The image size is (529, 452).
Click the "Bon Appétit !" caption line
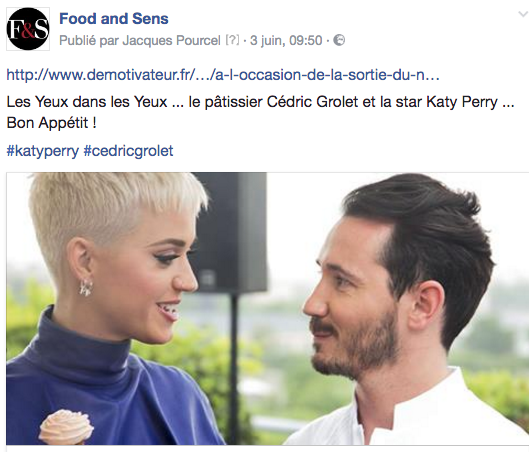52,123
